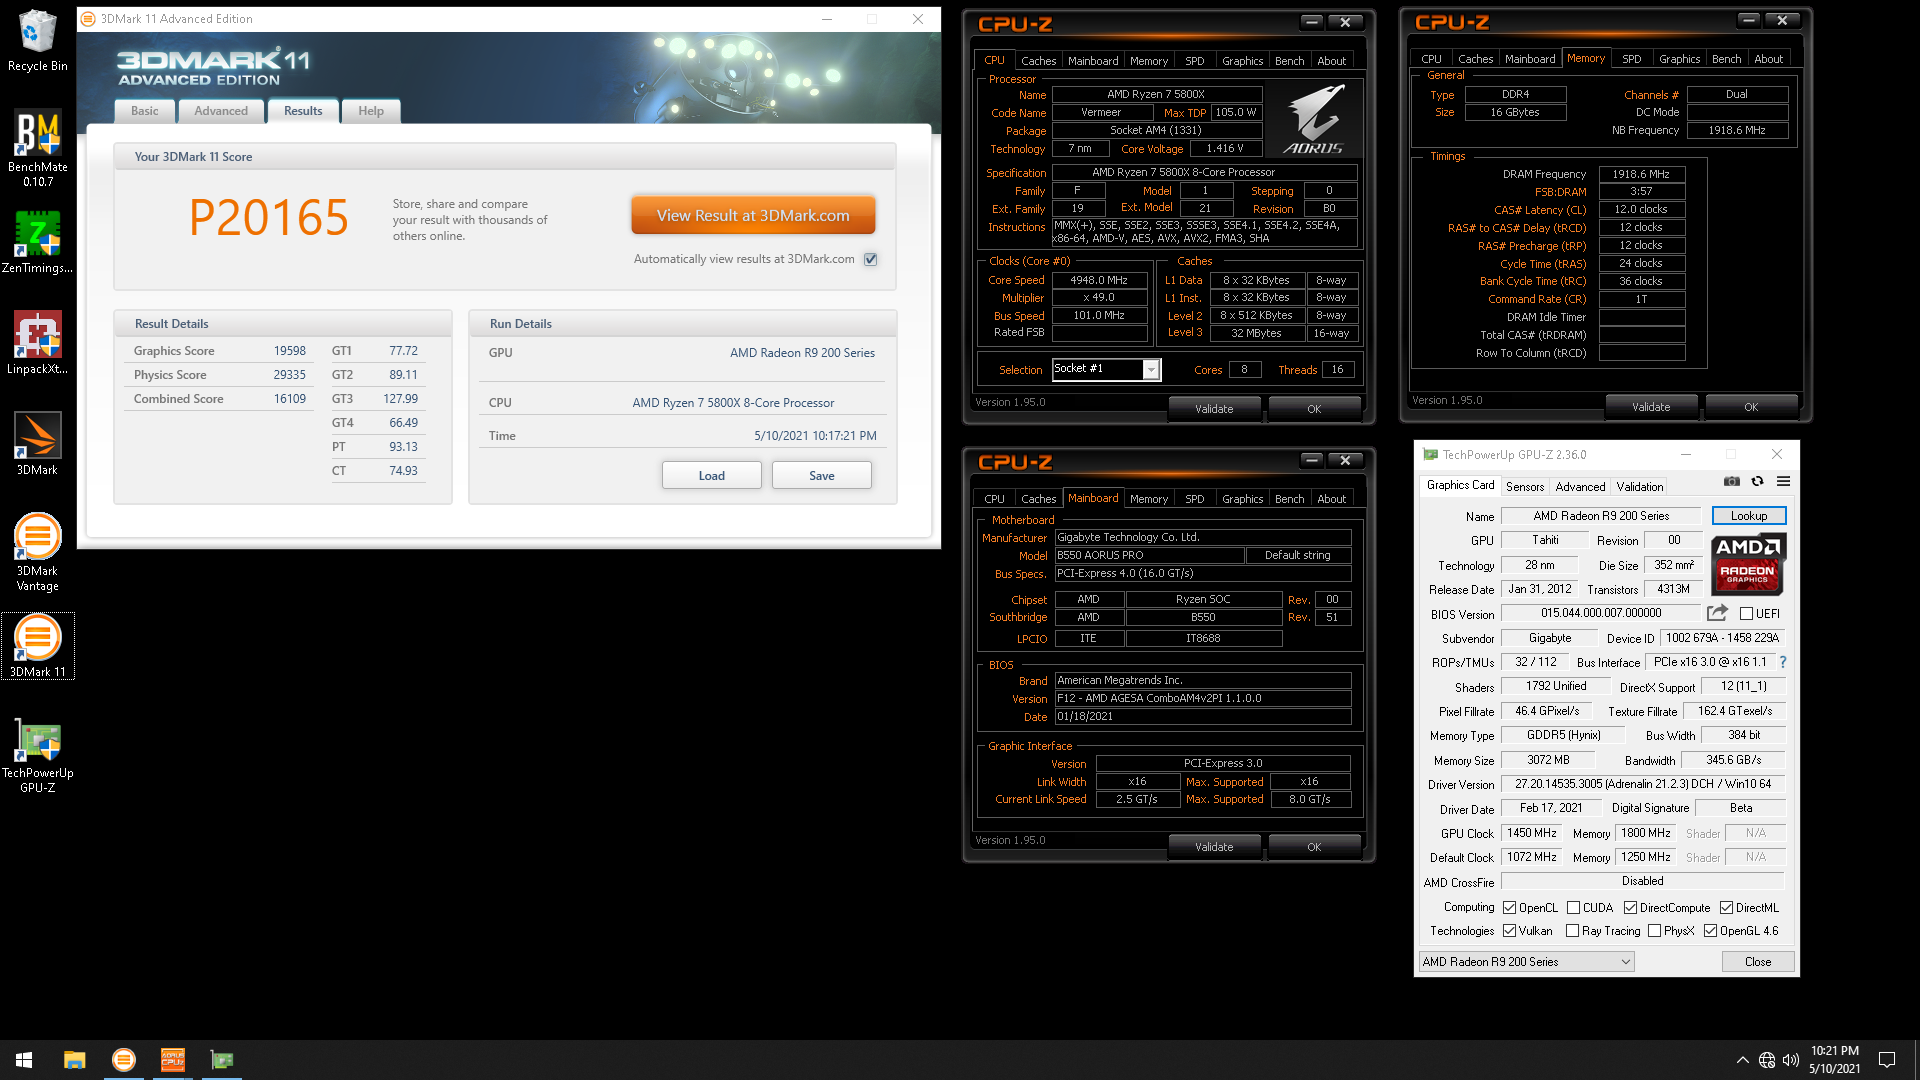Toggle automatically view results at 3DMark.com
The width and height of the screenshot is (1920, 1080).
tap(871, 259)
